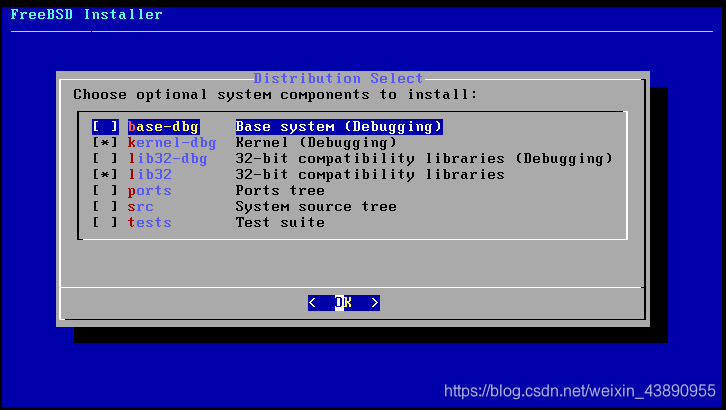This screenshot has height=410, width=726.
Task: Uncheck the lib32 checkbox
Action: [x=105, y=174]
